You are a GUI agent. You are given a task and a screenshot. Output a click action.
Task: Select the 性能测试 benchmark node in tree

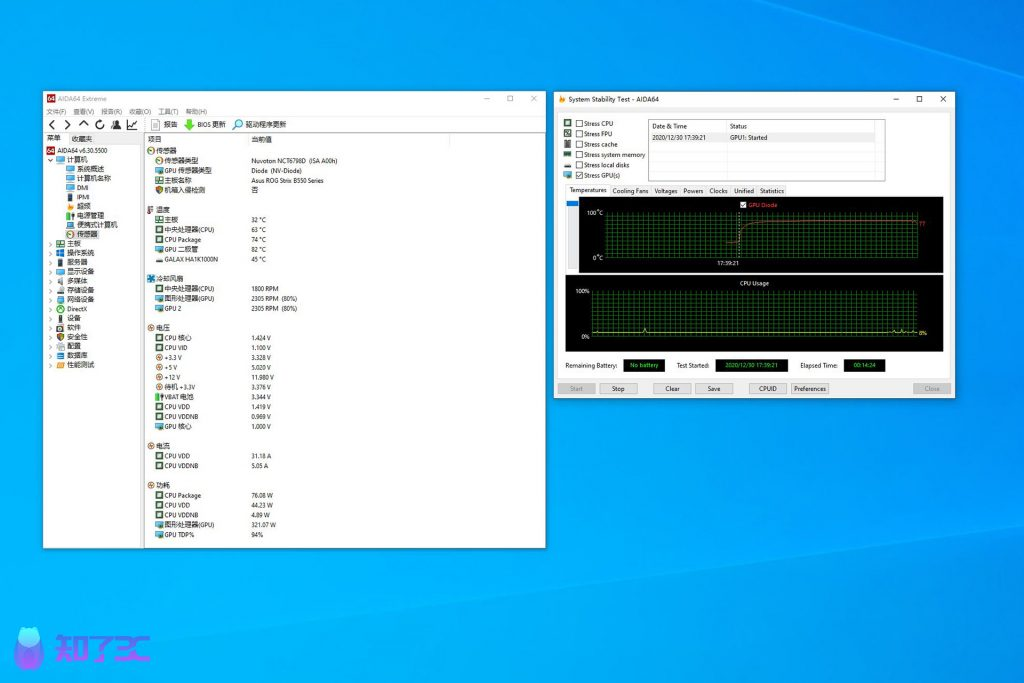pyautogui.click(x=75, y=365)
